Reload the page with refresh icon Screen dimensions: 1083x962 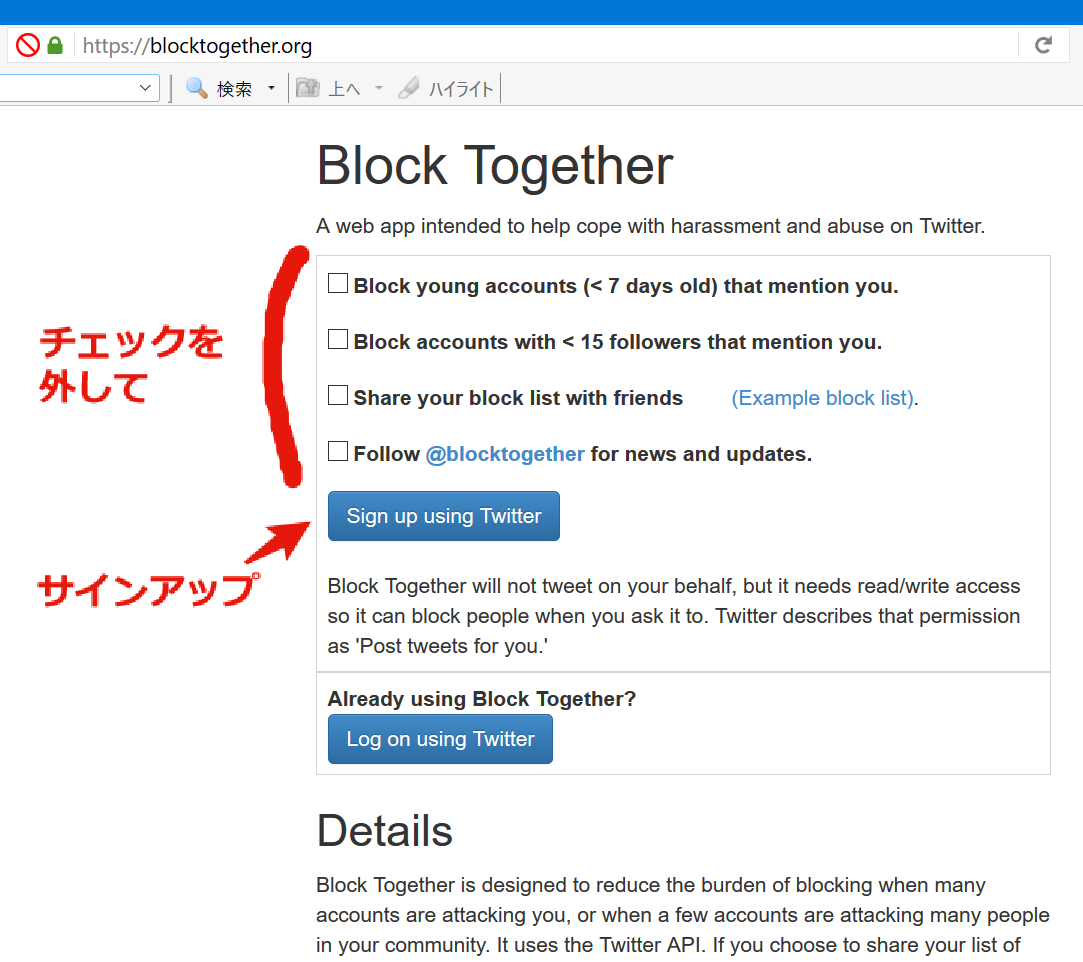(x=1043, y=46)
